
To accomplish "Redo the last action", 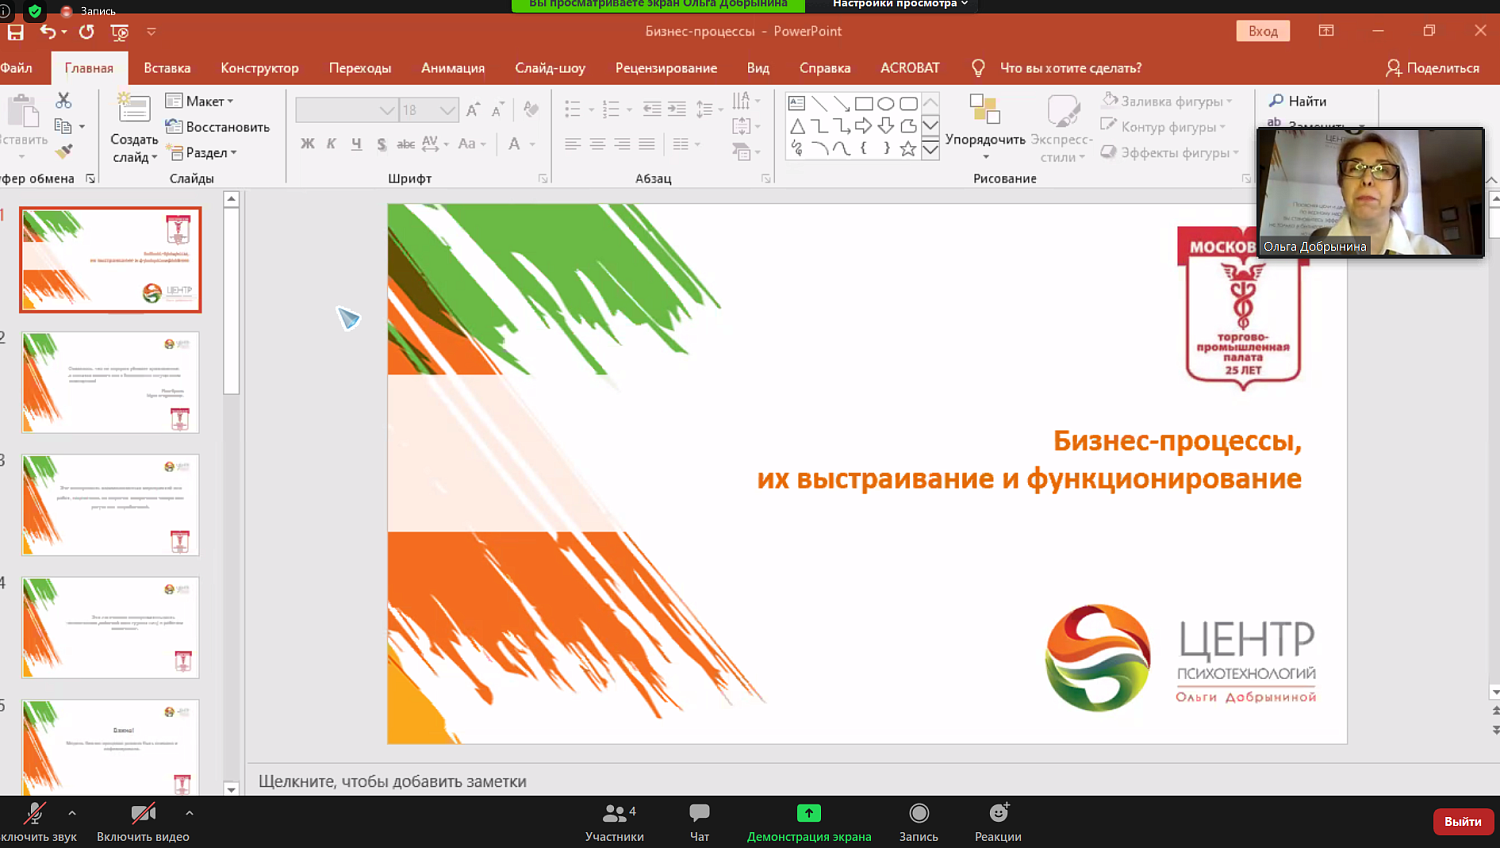I will coord(87,32).
